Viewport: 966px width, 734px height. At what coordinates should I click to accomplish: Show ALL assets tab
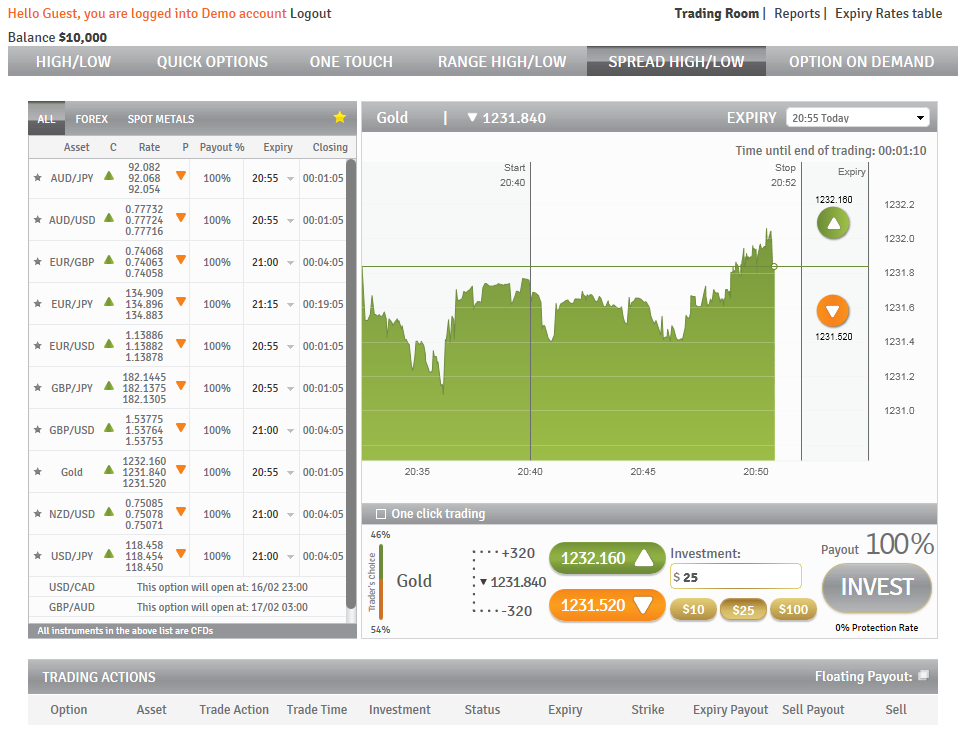click(46, 119)
